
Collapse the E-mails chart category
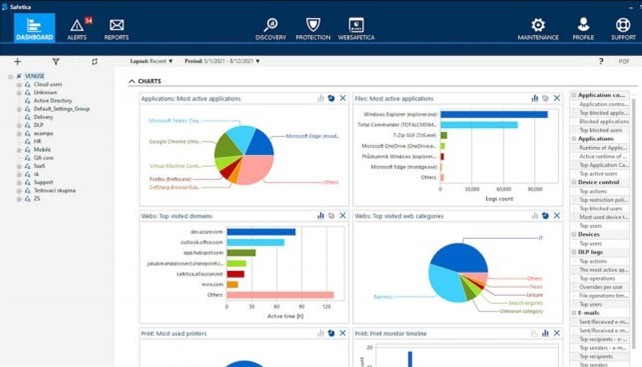tap(574, 313)
